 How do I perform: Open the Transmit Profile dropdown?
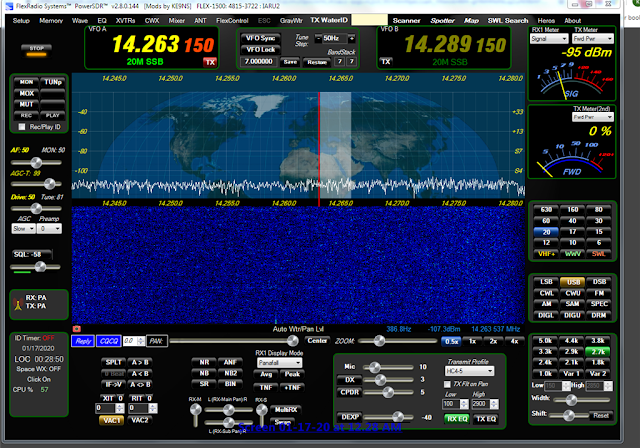pyautogui.click(x=469, y=371)
